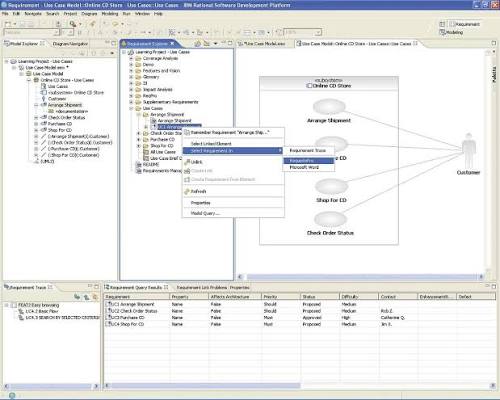Click the Check Order Status use case ellipse

[x=330, y=219]
